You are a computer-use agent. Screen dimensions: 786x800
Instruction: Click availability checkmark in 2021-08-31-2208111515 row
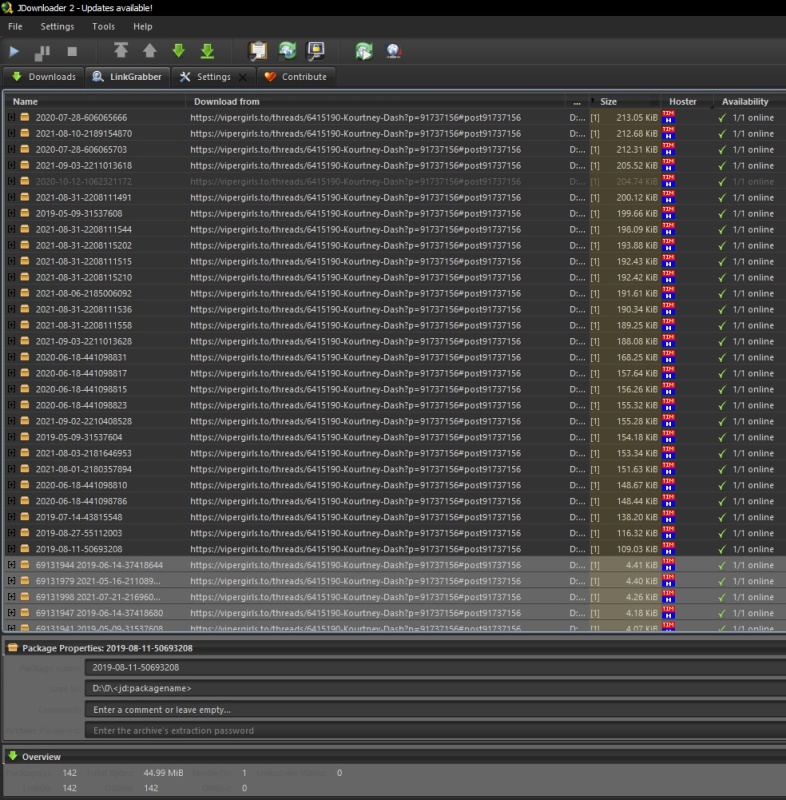point(722,262)
